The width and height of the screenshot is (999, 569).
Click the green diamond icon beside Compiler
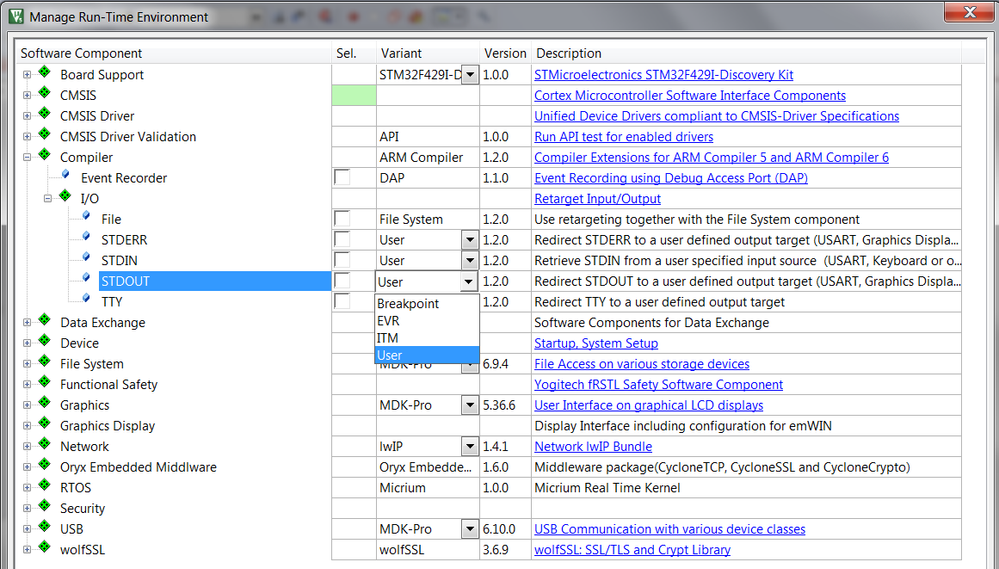45,154
